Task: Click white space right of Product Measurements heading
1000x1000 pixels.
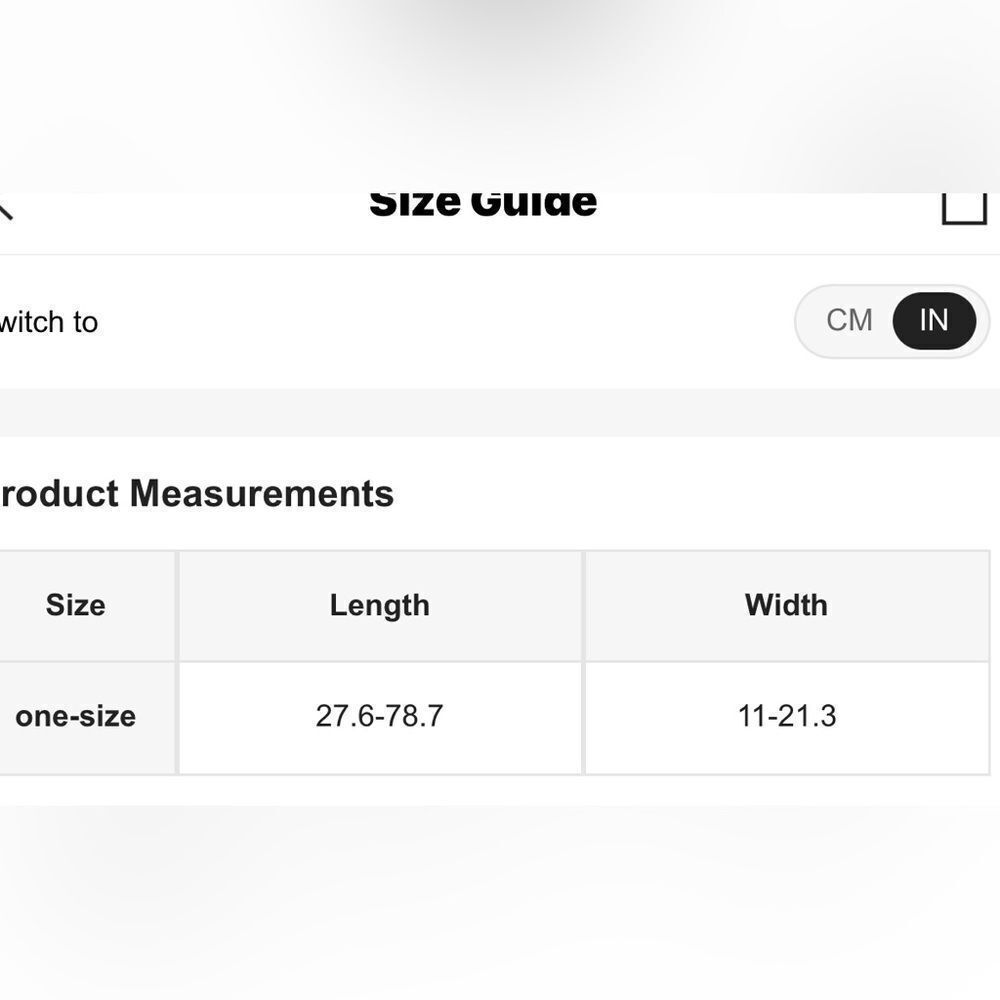Action: point(695,494)
